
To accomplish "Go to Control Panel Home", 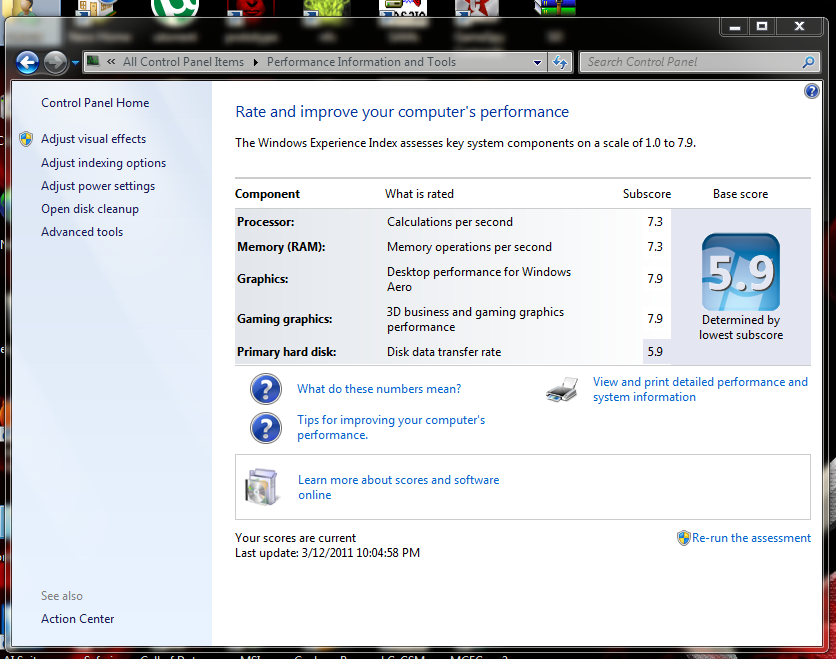I will 95,103.
